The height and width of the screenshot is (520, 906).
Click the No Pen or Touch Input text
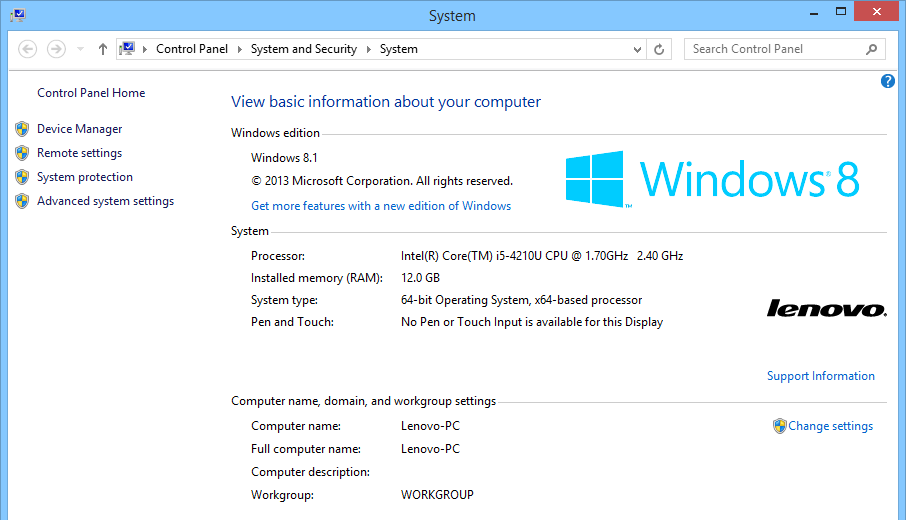532,322
